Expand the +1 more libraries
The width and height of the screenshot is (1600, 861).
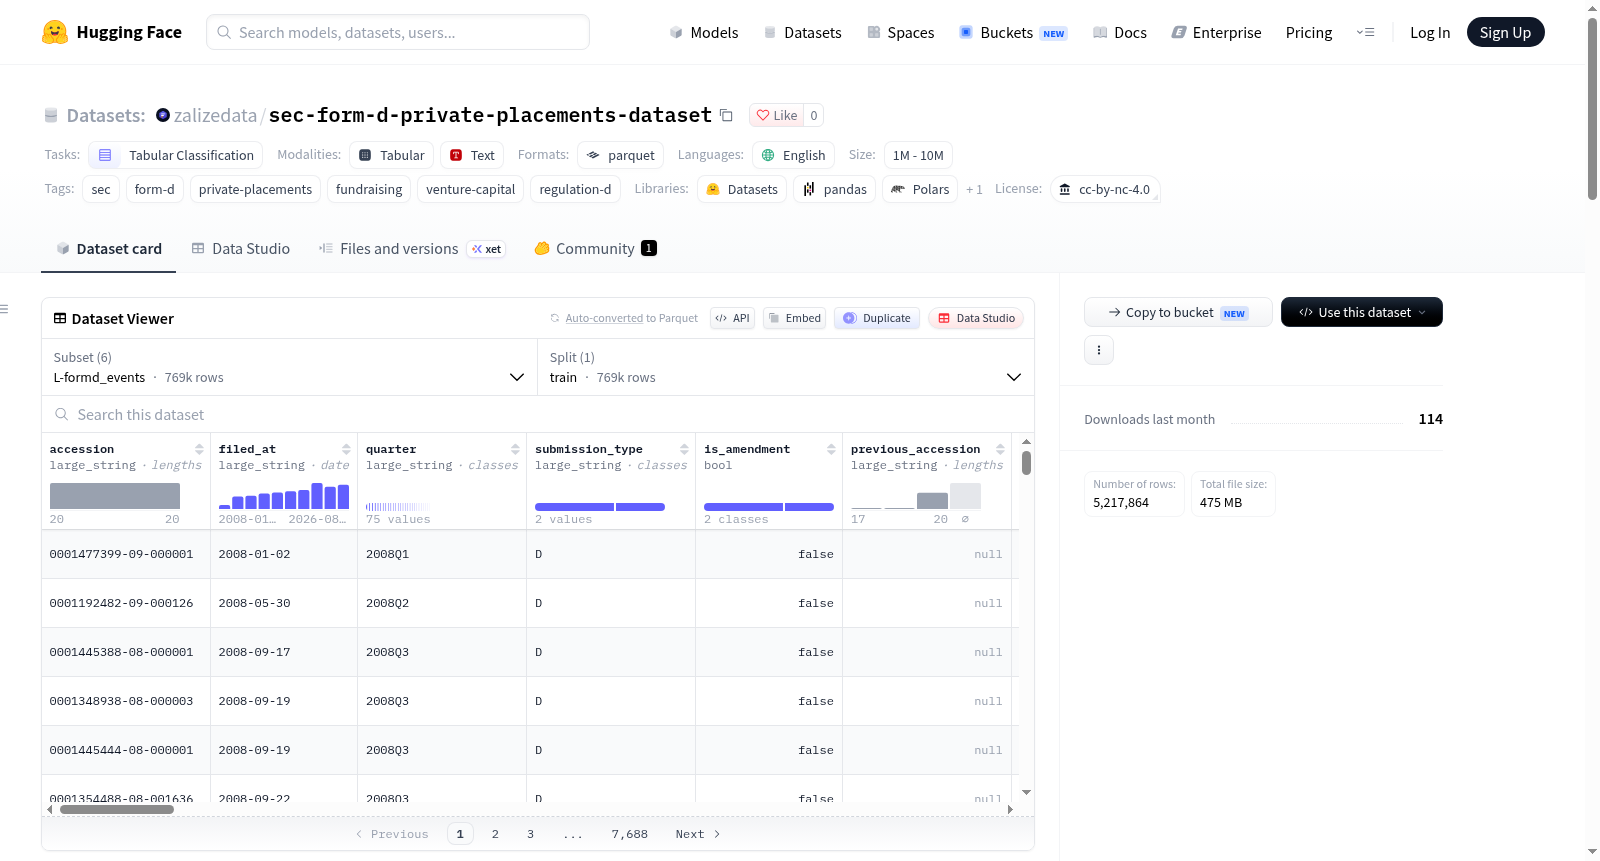click(974, 189)
